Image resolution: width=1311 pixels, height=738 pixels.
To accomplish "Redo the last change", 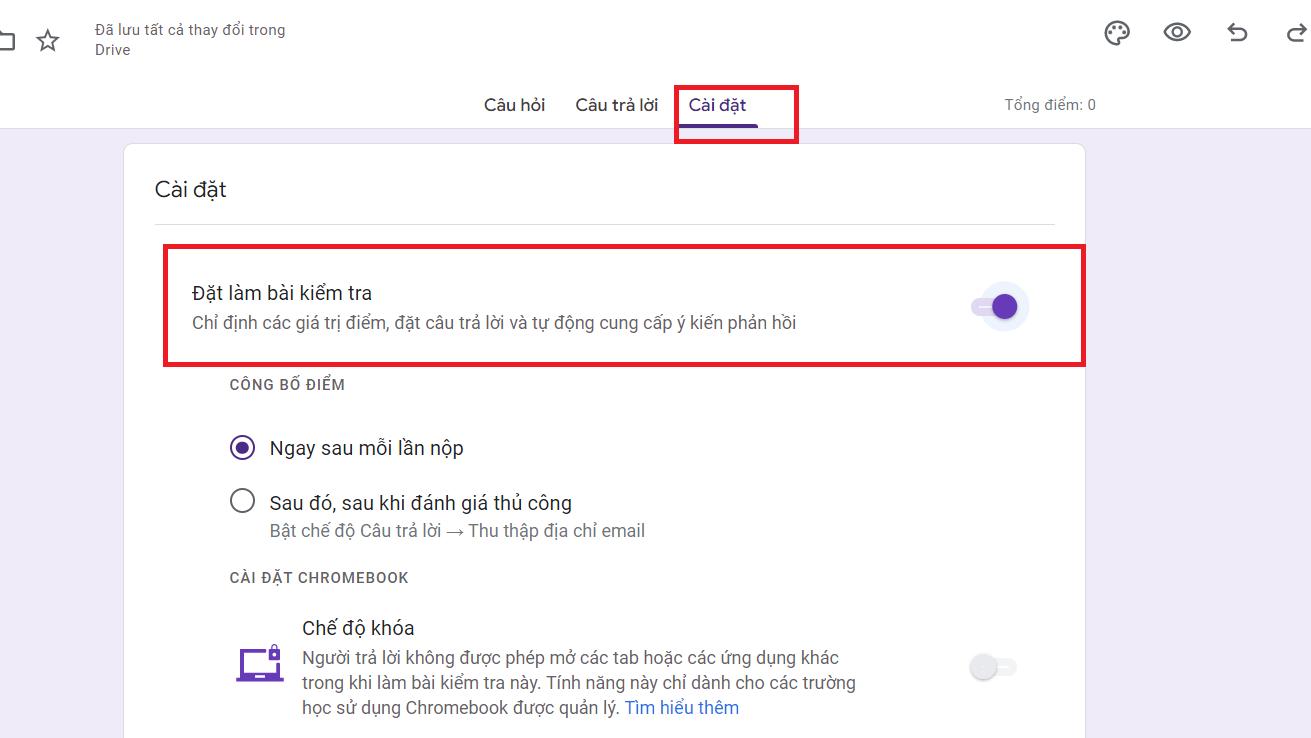I will 1296,33.
